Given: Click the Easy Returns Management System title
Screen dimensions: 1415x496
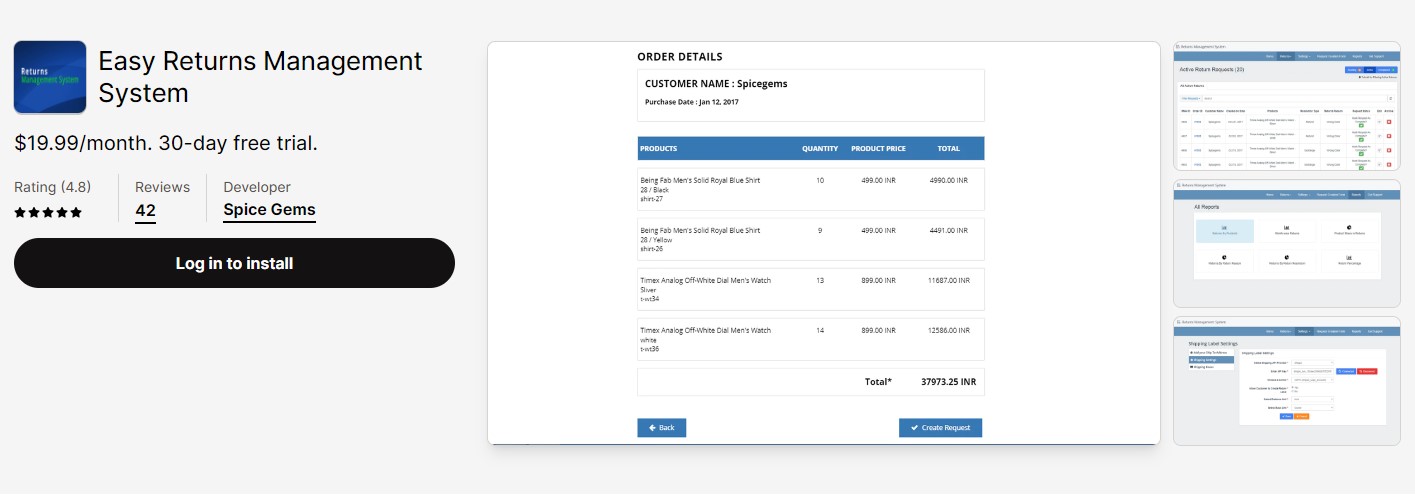Looking at the screenshot, I should tap(260, 77).
